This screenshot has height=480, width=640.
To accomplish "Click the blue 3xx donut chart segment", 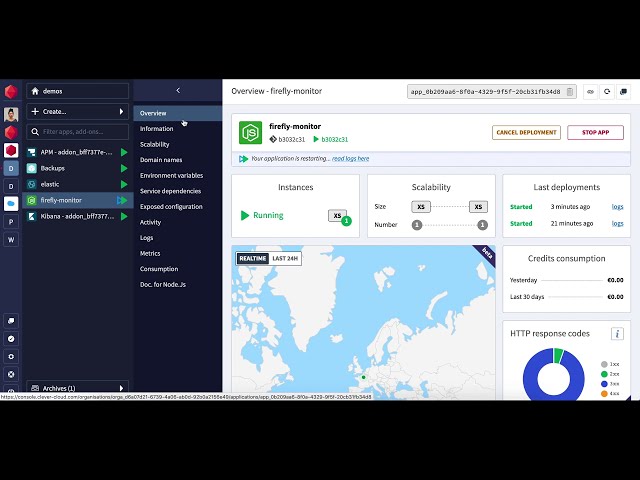I will (532, 382).
